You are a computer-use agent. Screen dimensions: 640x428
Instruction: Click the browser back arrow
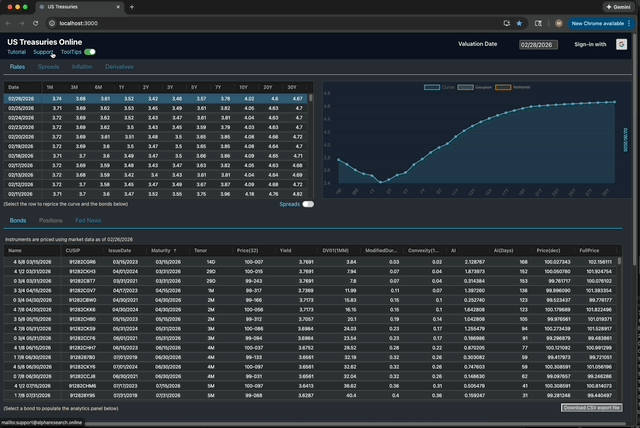(10, 22)
